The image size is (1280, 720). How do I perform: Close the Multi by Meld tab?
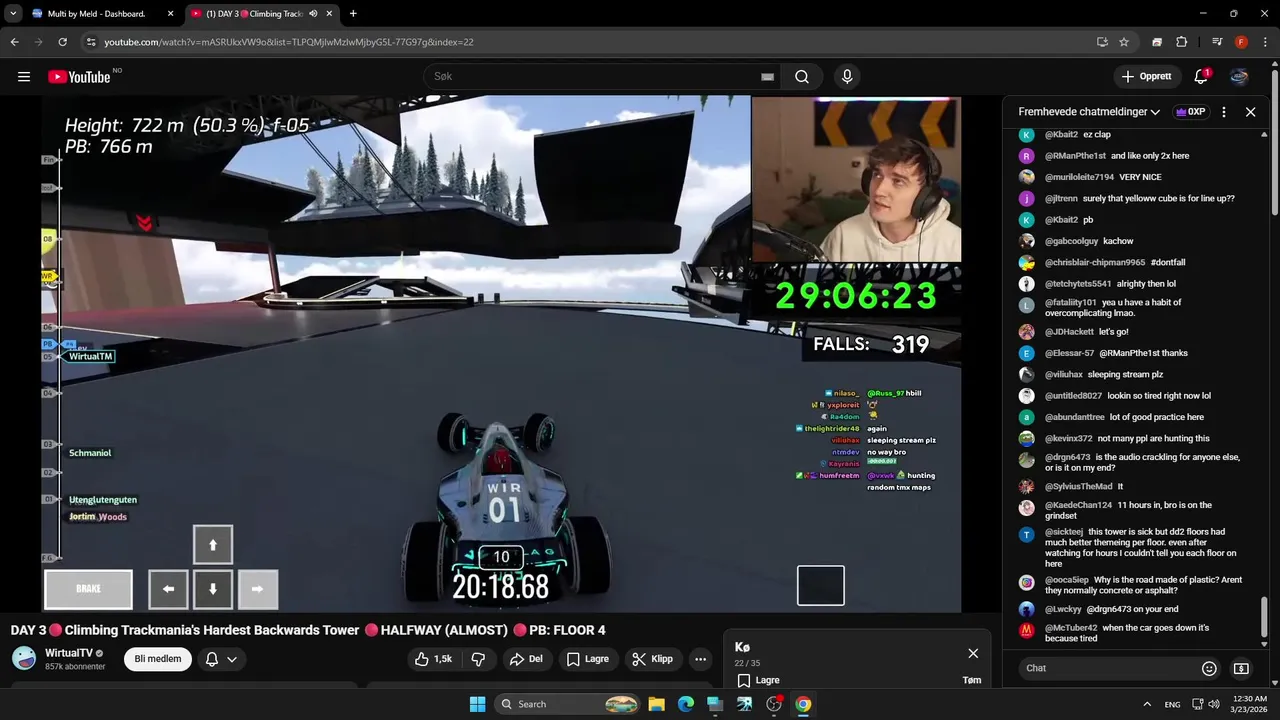[x=170, y=14]
